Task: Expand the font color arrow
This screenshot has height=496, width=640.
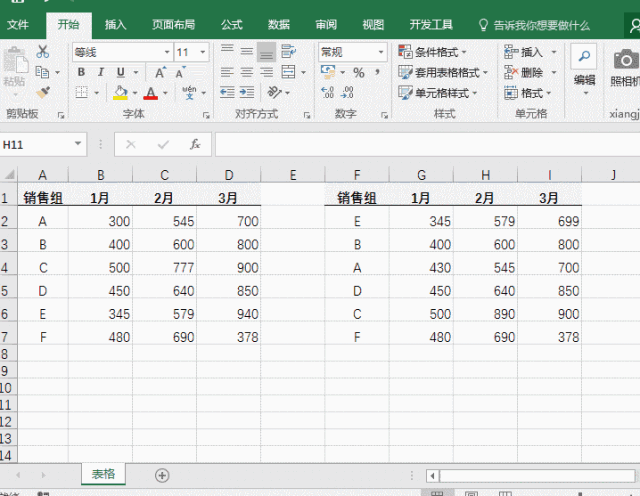Action: point(165,93)
